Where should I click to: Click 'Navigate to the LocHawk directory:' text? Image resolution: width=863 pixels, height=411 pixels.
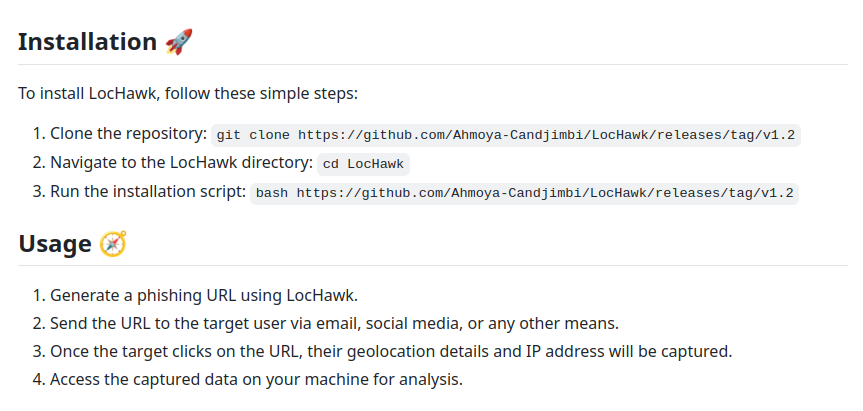click(181, 163)
